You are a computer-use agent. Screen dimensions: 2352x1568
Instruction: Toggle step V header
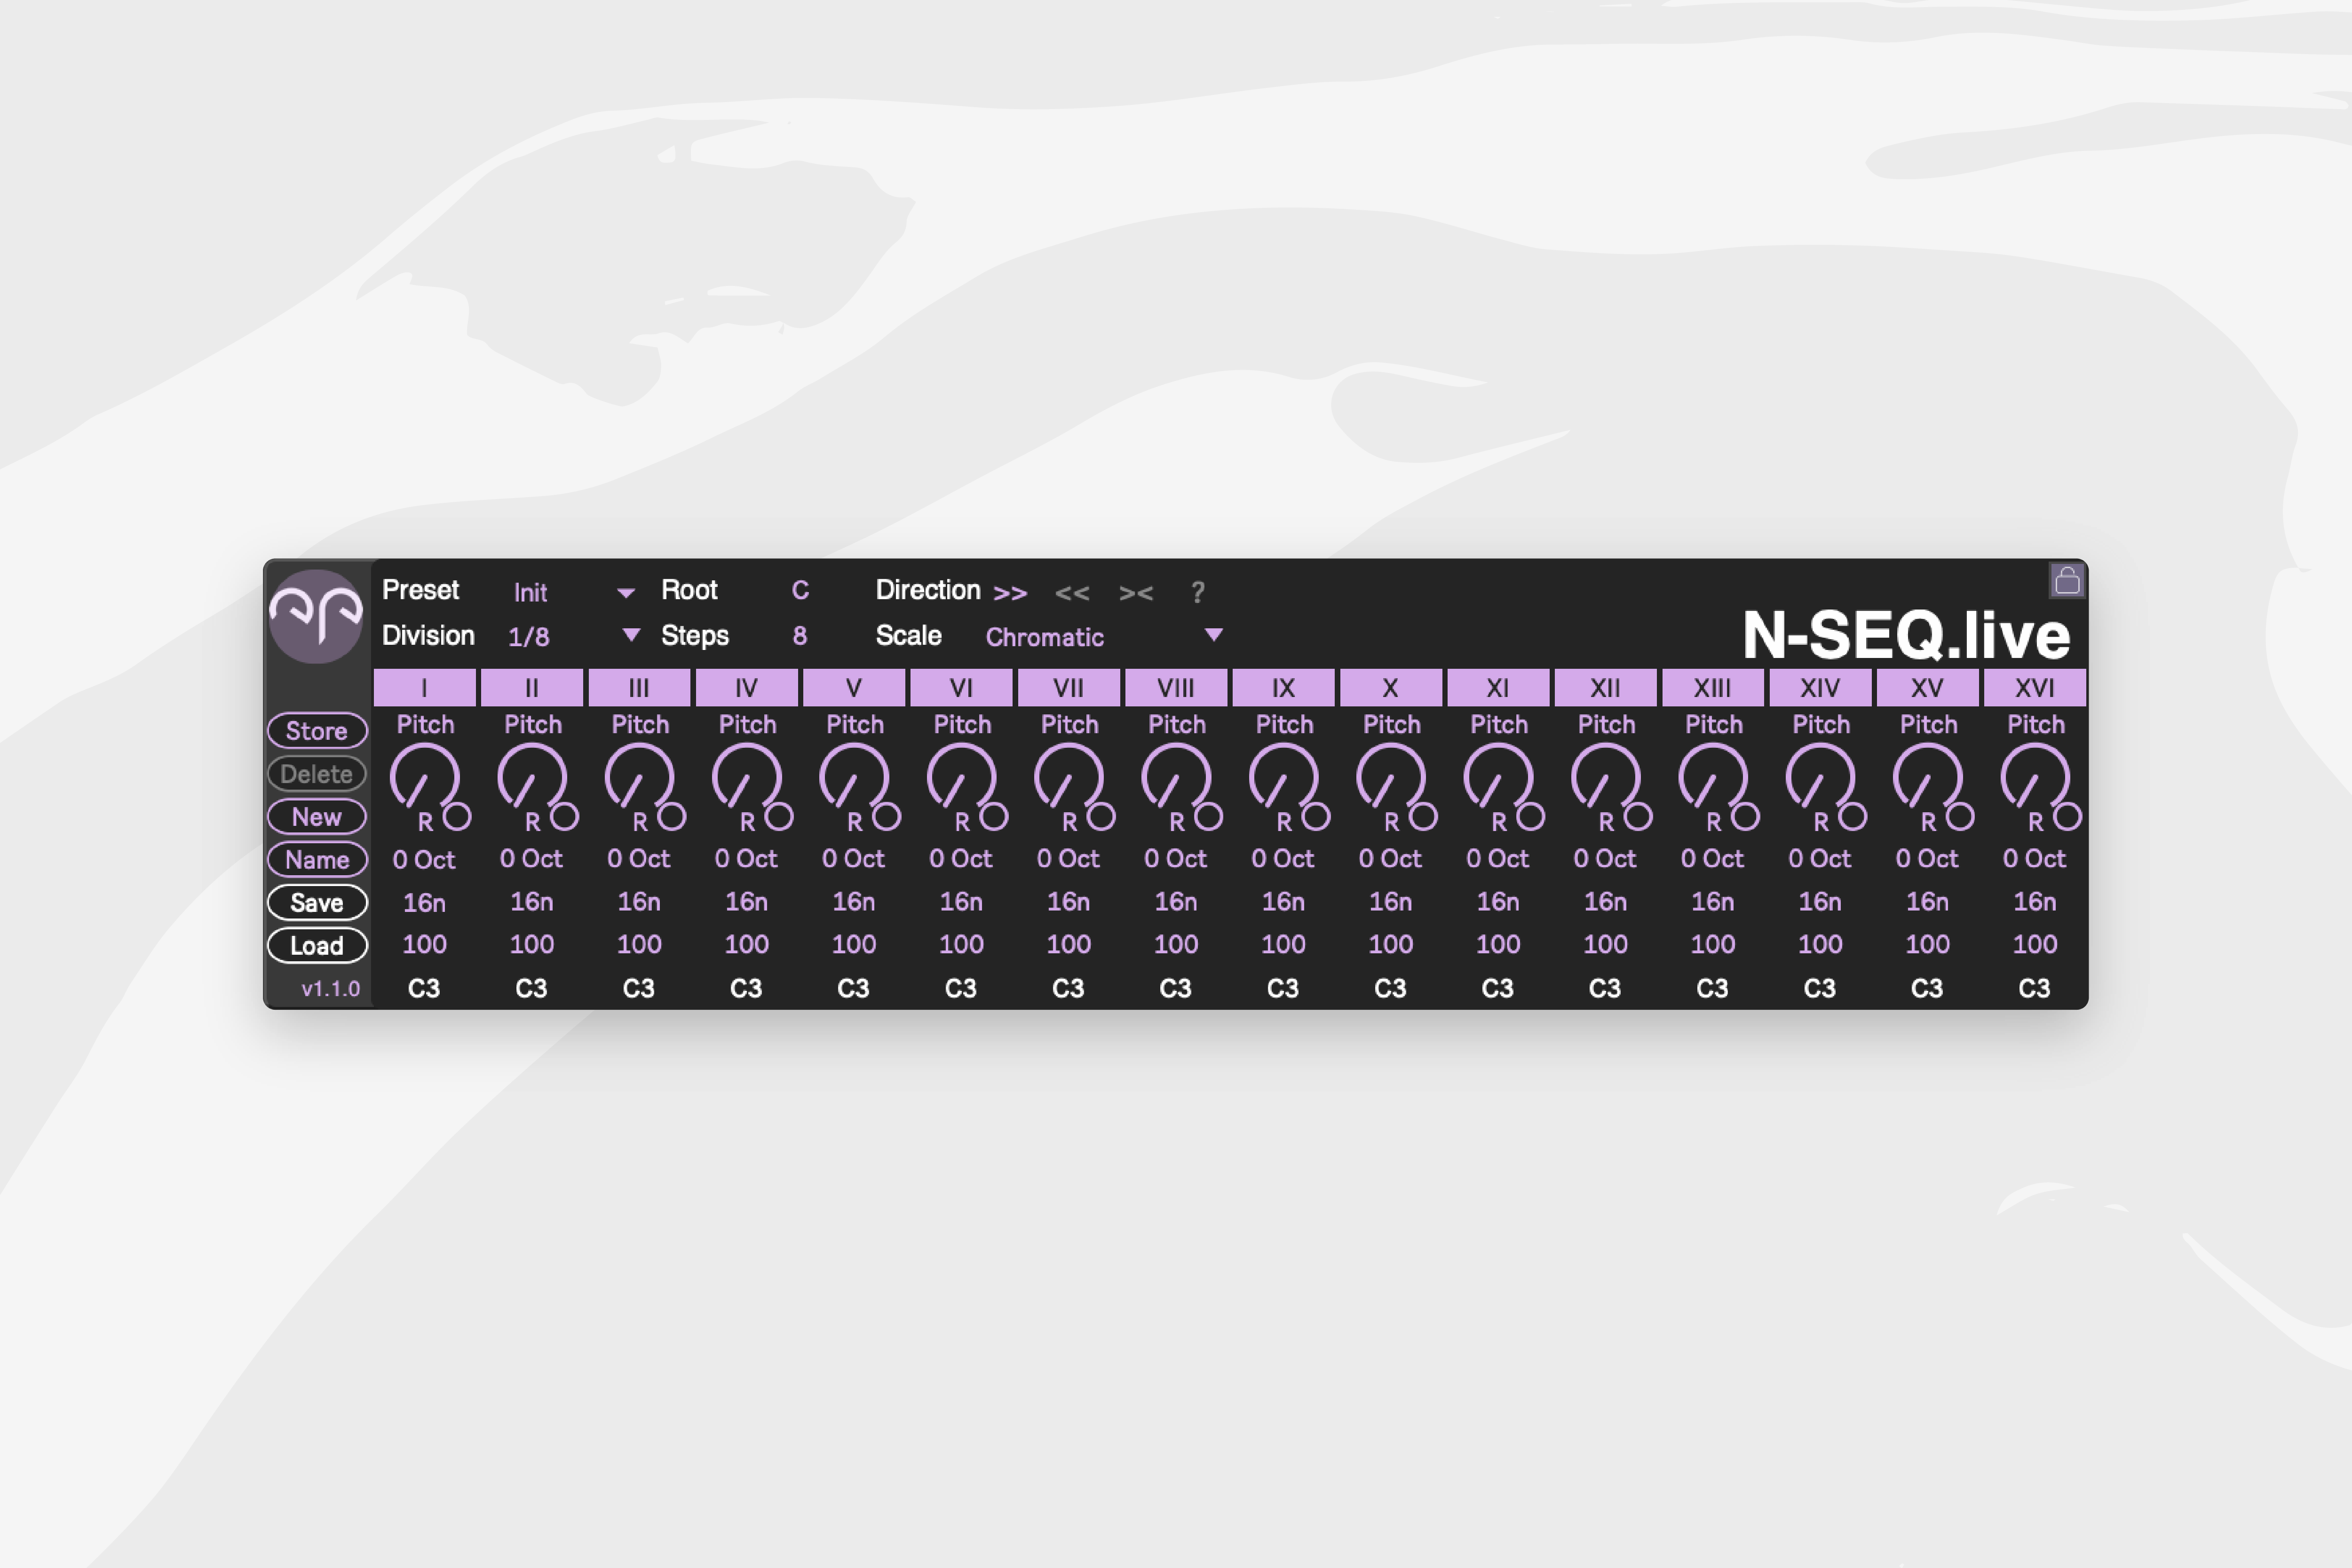[854, 688]
